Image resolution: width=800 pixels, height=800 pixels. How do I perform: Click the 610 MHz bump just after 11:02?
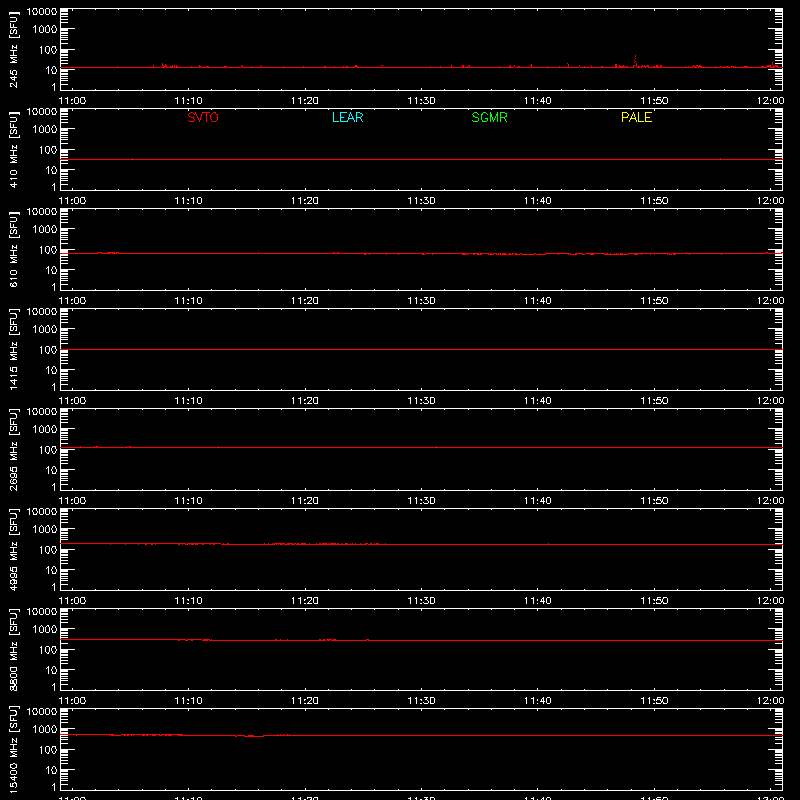[108, 253]
